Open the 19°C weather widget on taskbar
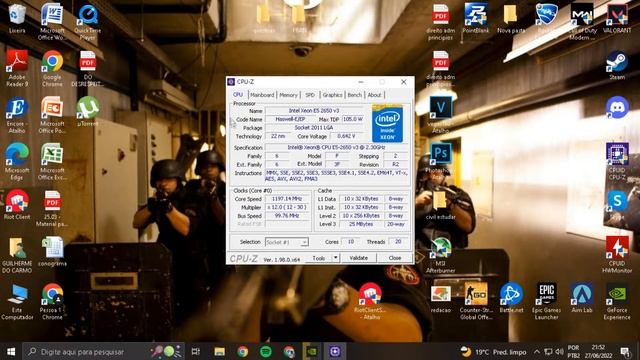 [493, 351]
